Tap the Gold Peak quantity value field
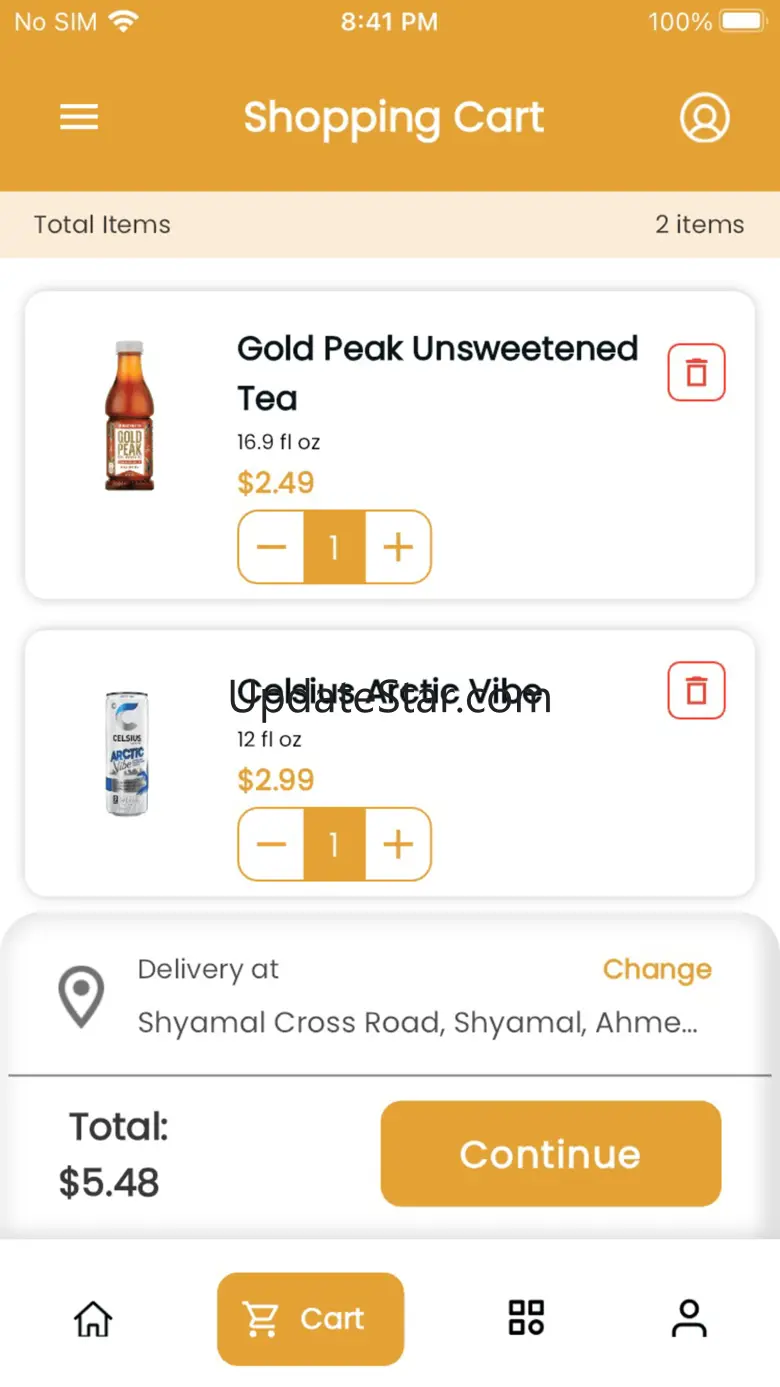780x1387 pixels. [x=334, y=547]
